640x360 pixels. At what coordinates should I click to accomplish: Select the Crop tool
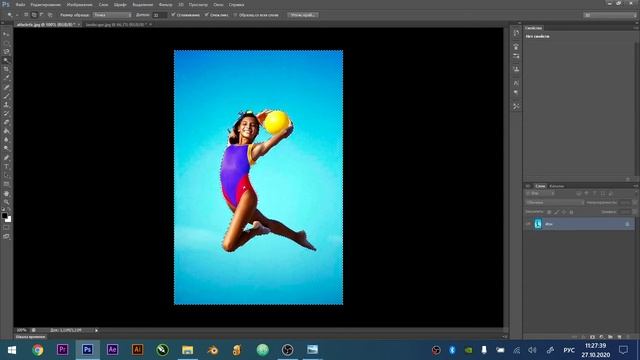[6, 69]
